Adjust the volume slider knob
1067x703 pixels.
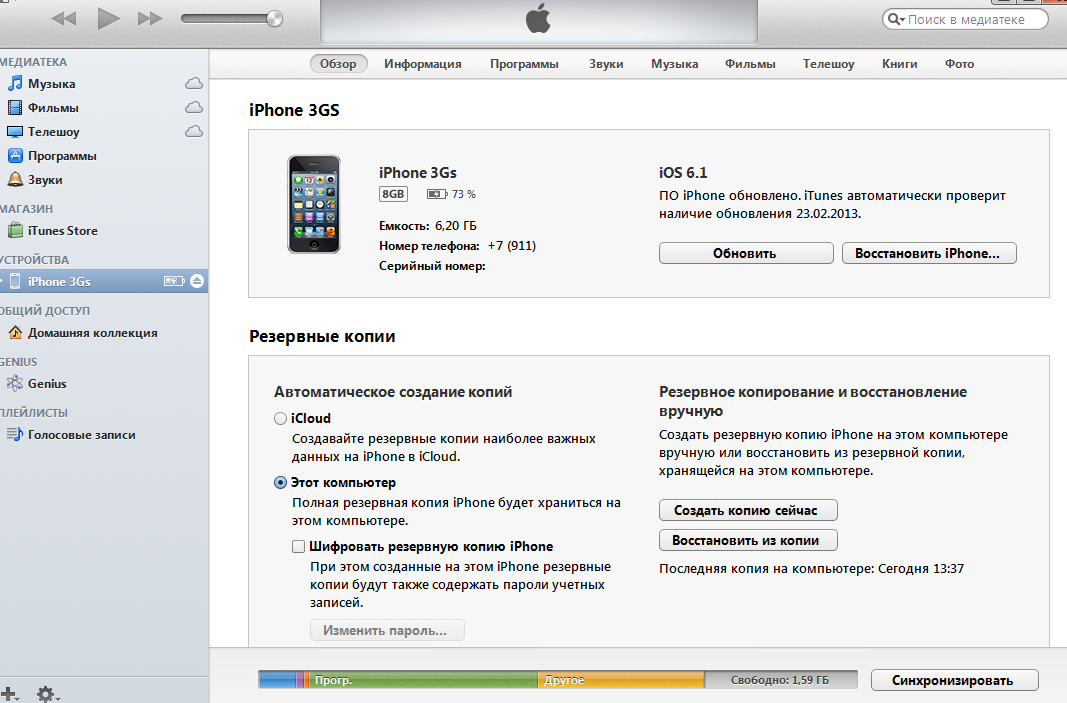tap(274, 18)
